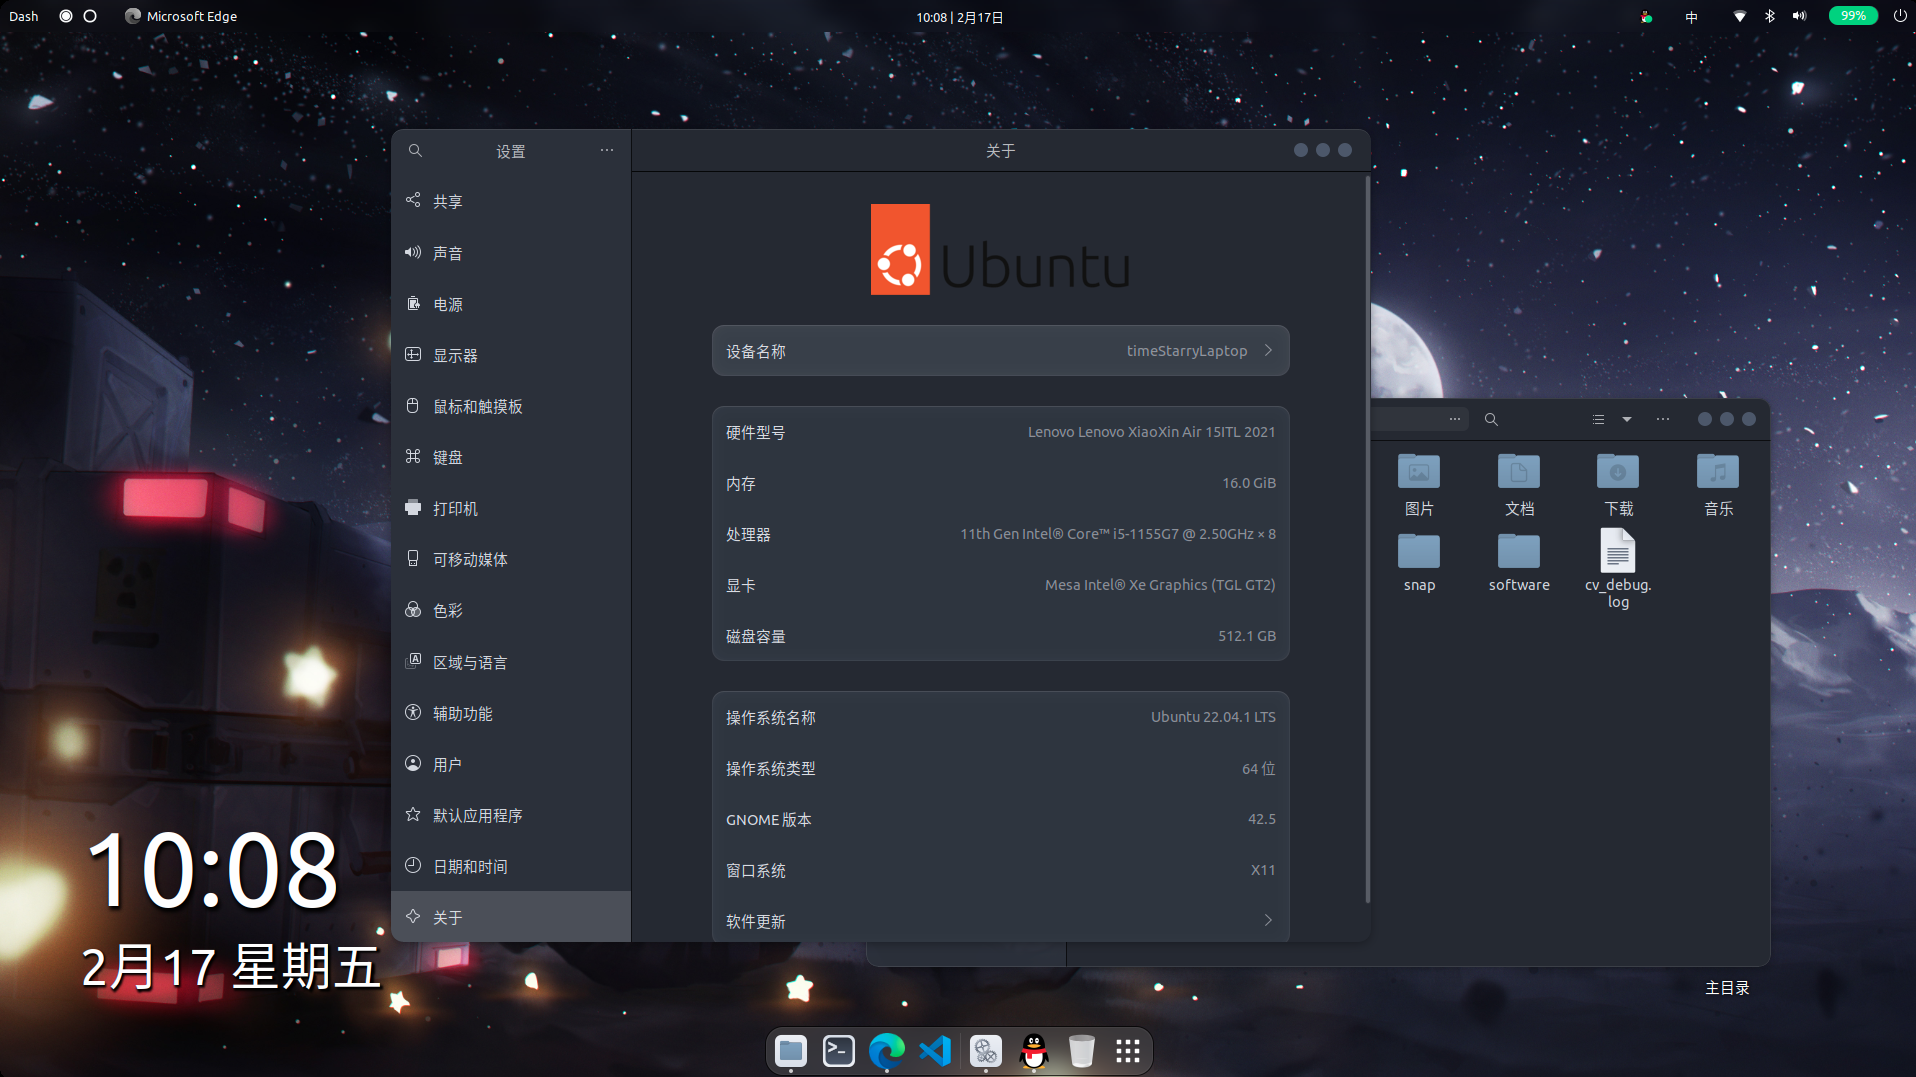Open the software folder in Files window
The height and width of the screenshot is (1077, 1916).
tap(1519, 562)
